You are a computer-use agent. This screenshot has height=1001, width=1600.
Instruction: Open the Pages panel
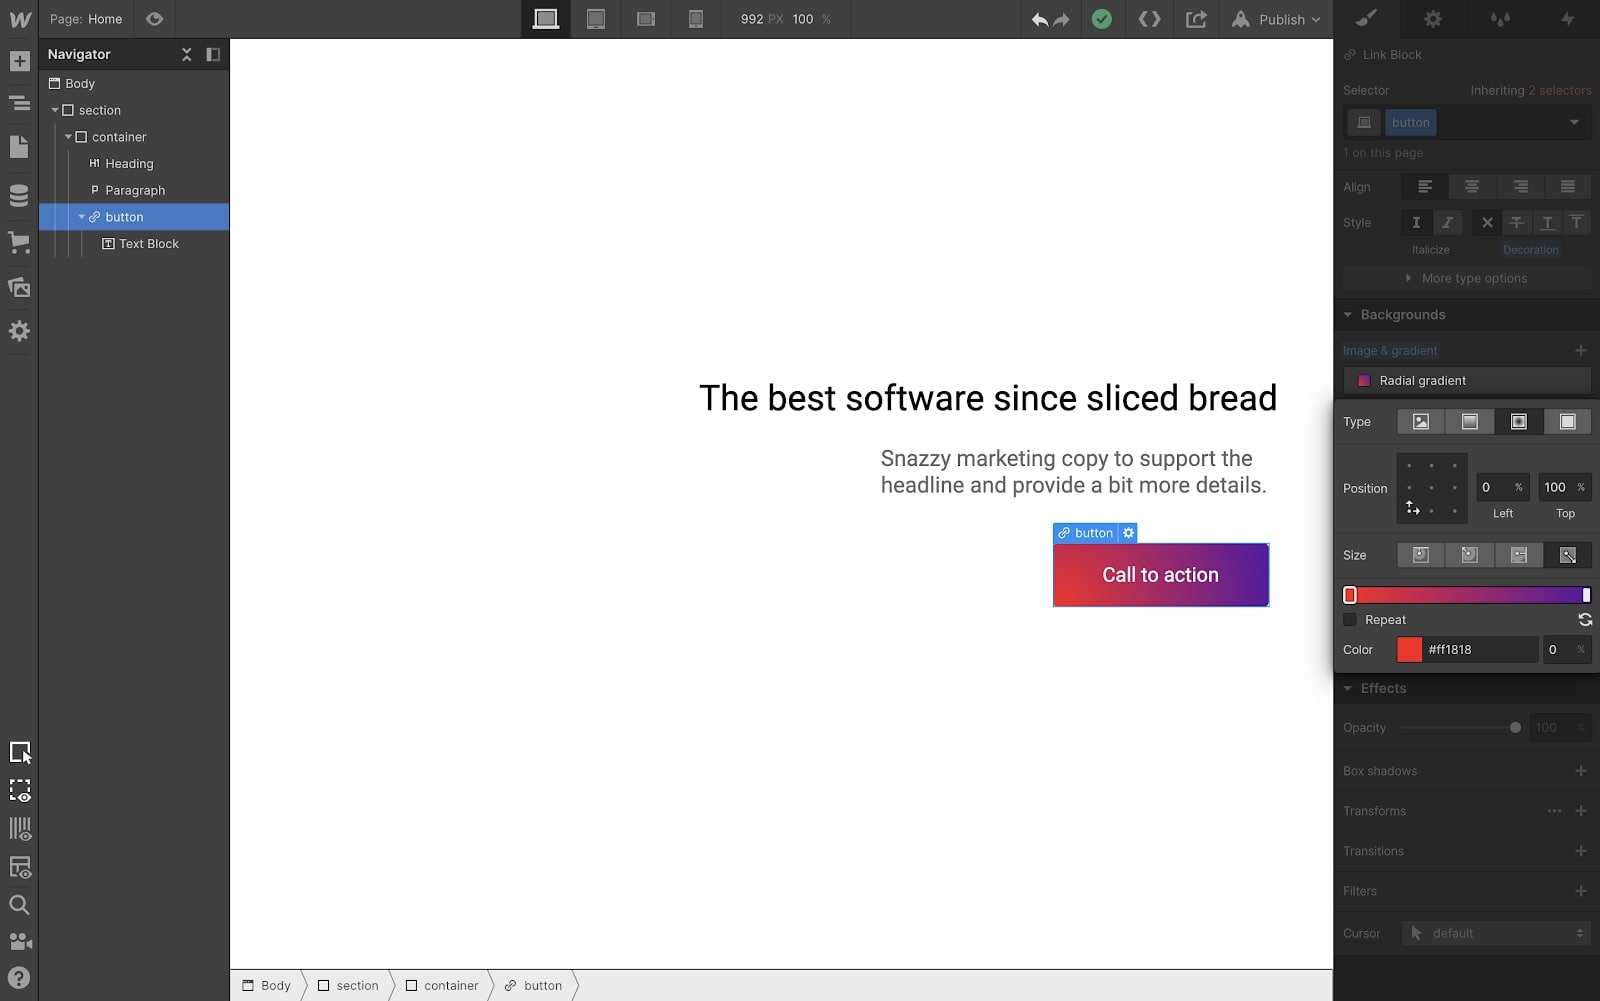pyautogui.click(x=19, y=147)
